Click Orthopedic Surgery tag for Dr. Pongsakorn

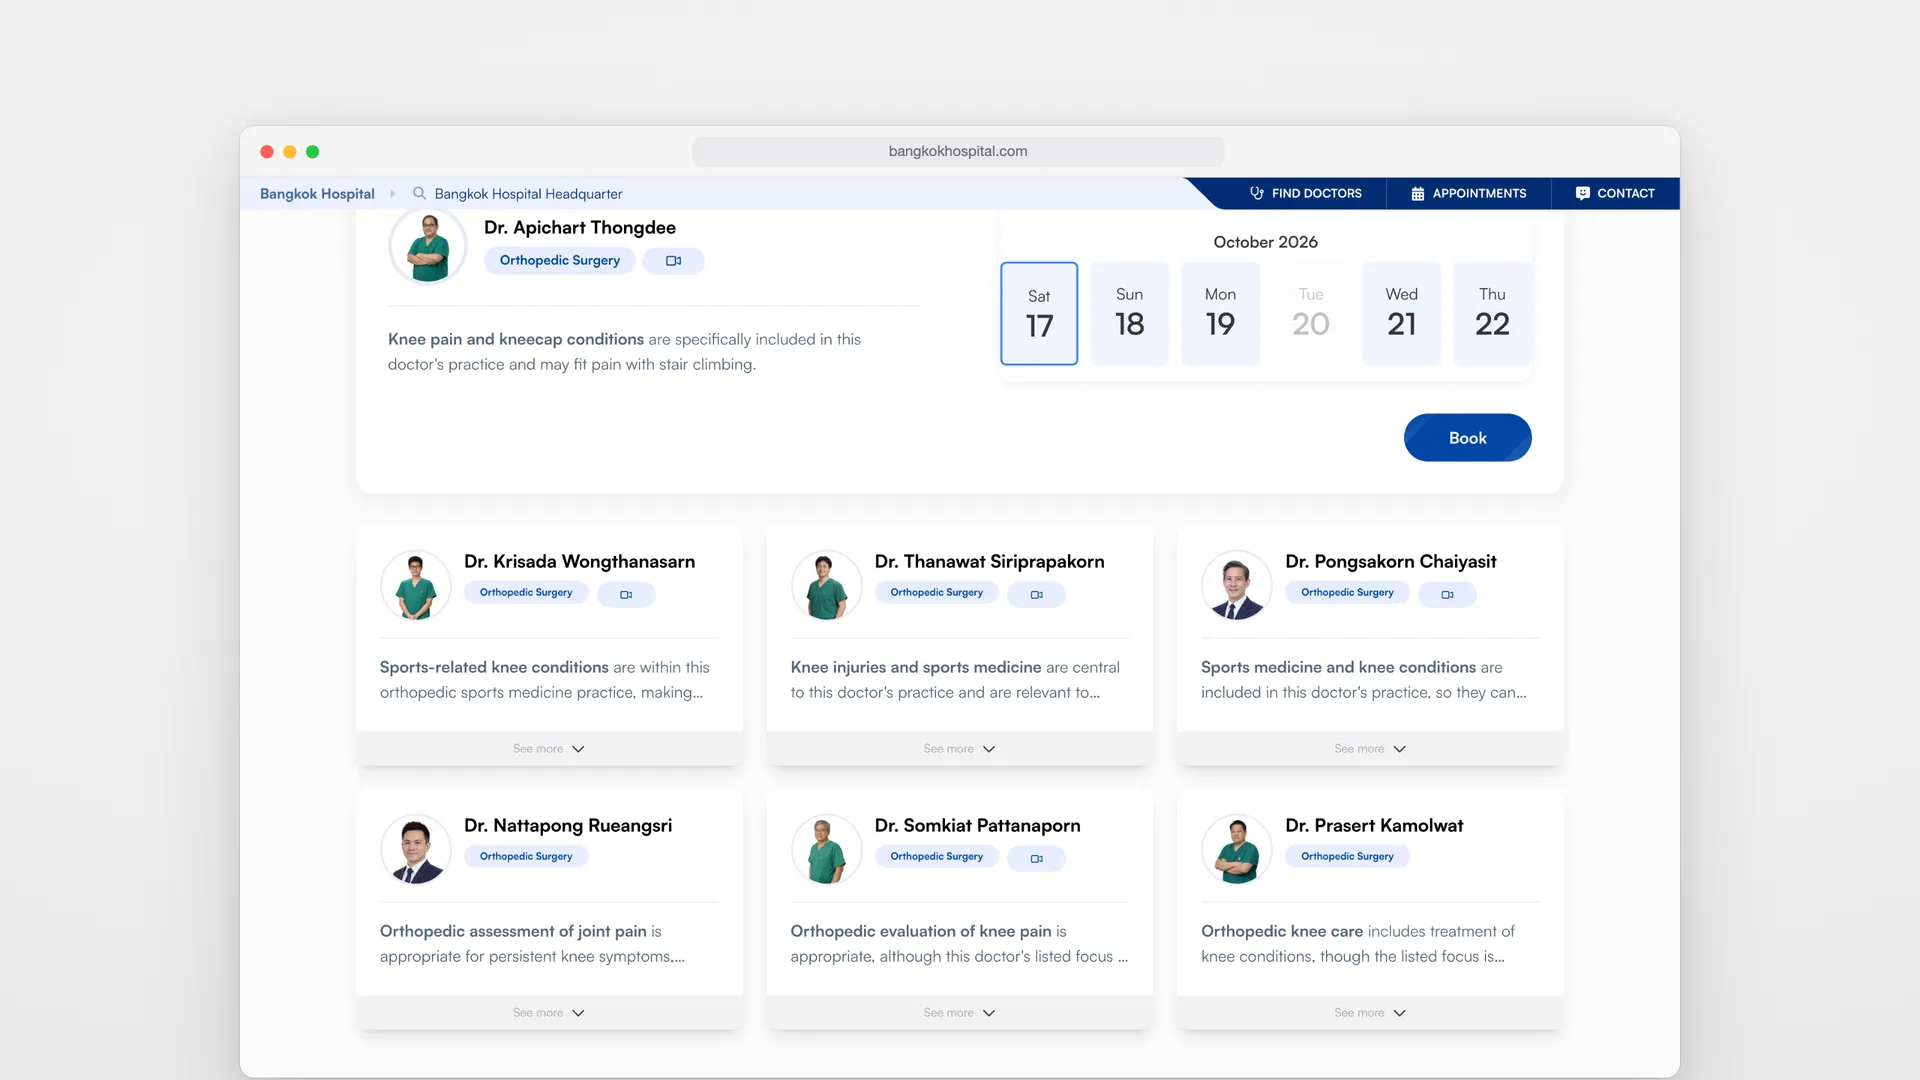pyautogui.click(x=1347, y=593)
